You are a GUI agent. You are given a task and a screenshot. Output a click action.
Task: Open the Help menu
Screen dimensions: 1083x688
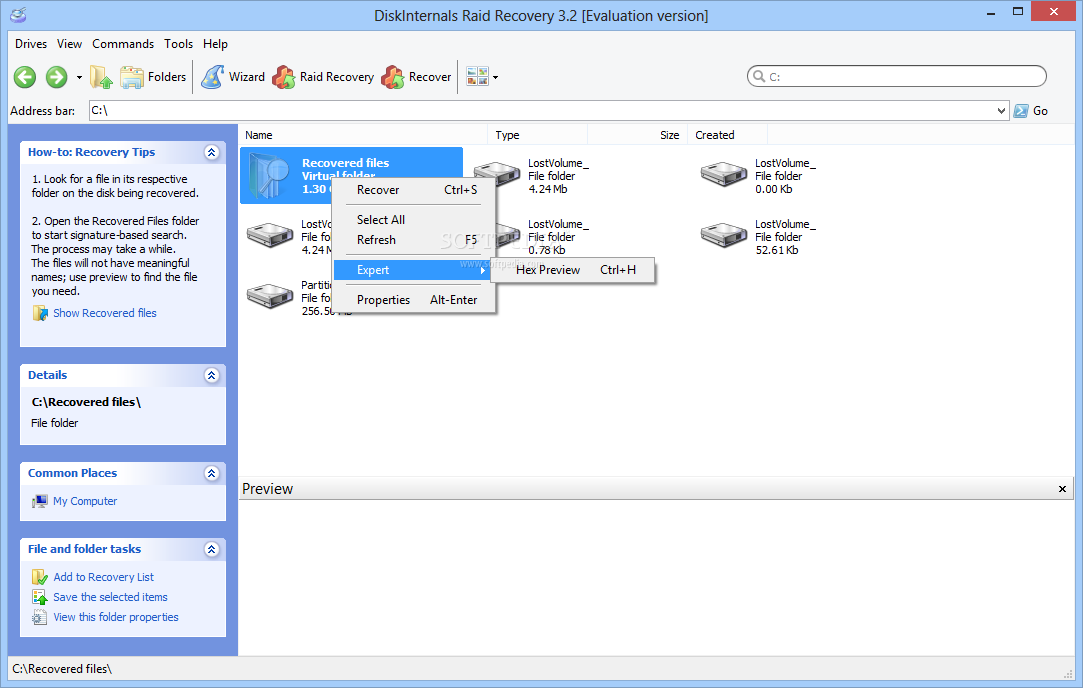coord(215,44)
